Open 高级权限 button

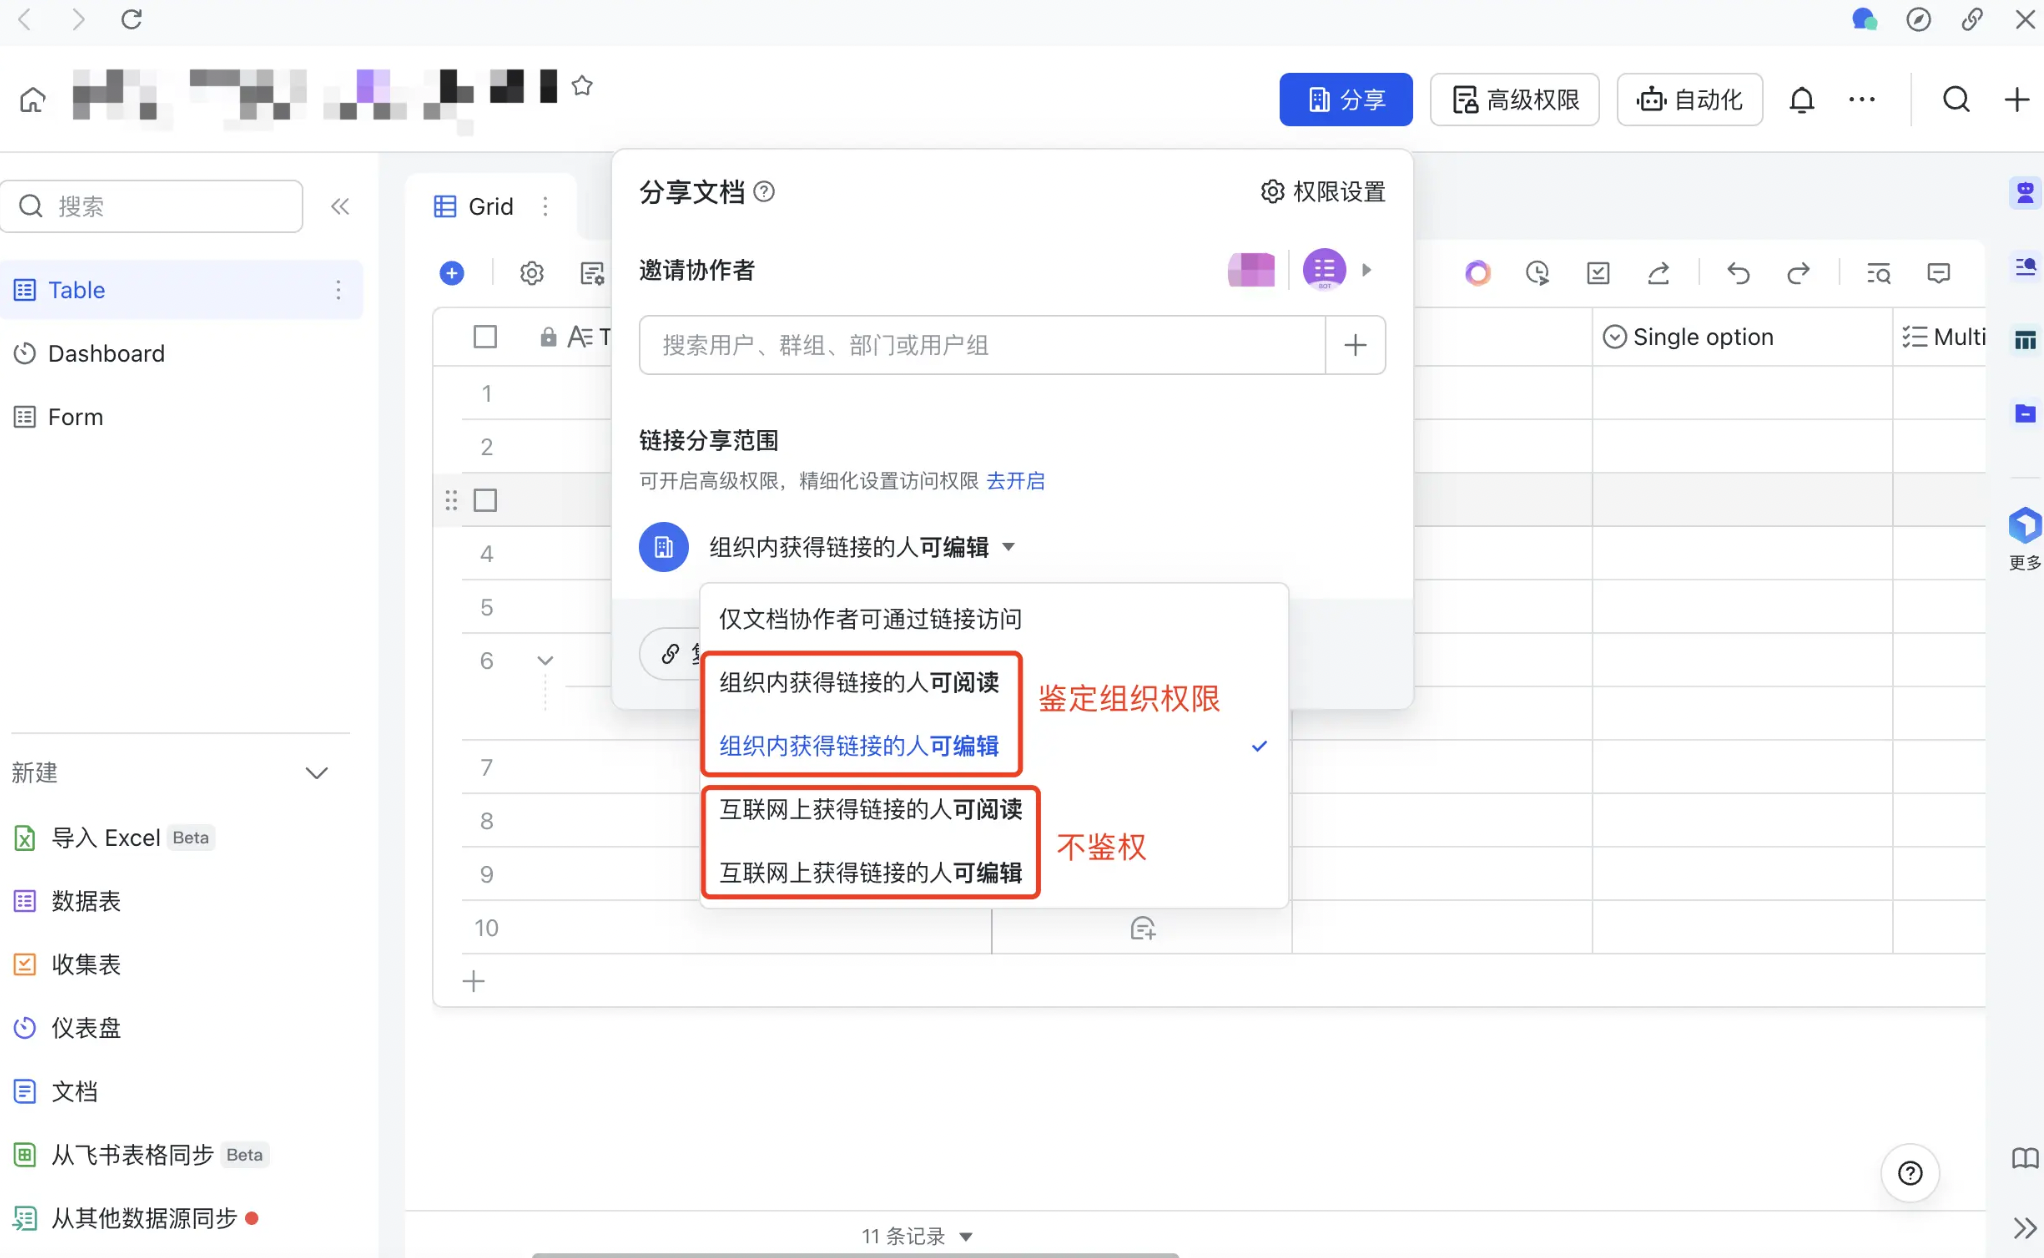[1515, 99]
